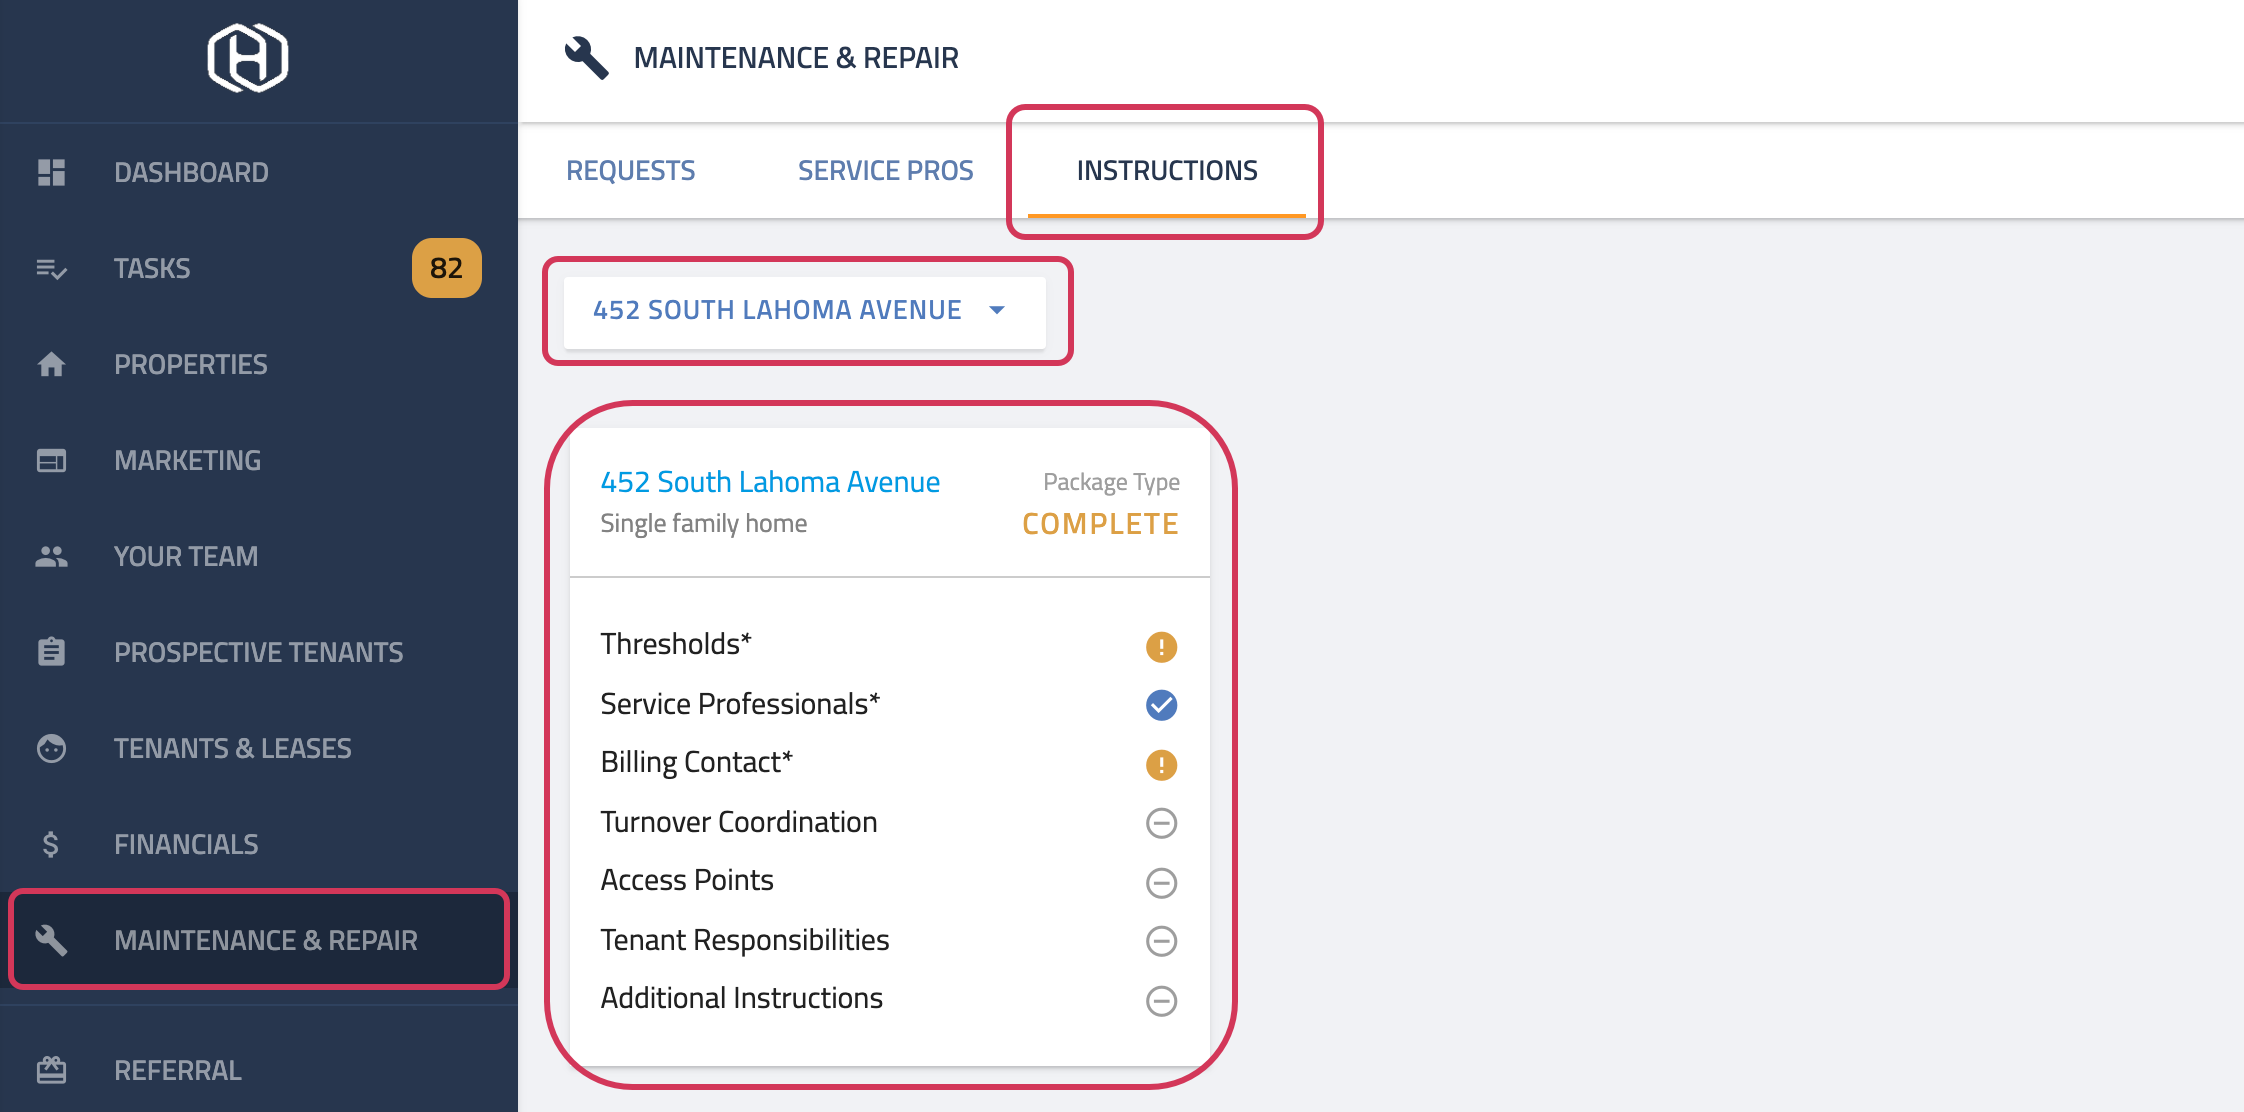Switch to the Requests tab
Image resolution: width=2244 pixels, height=1112 pixels.
630,170
